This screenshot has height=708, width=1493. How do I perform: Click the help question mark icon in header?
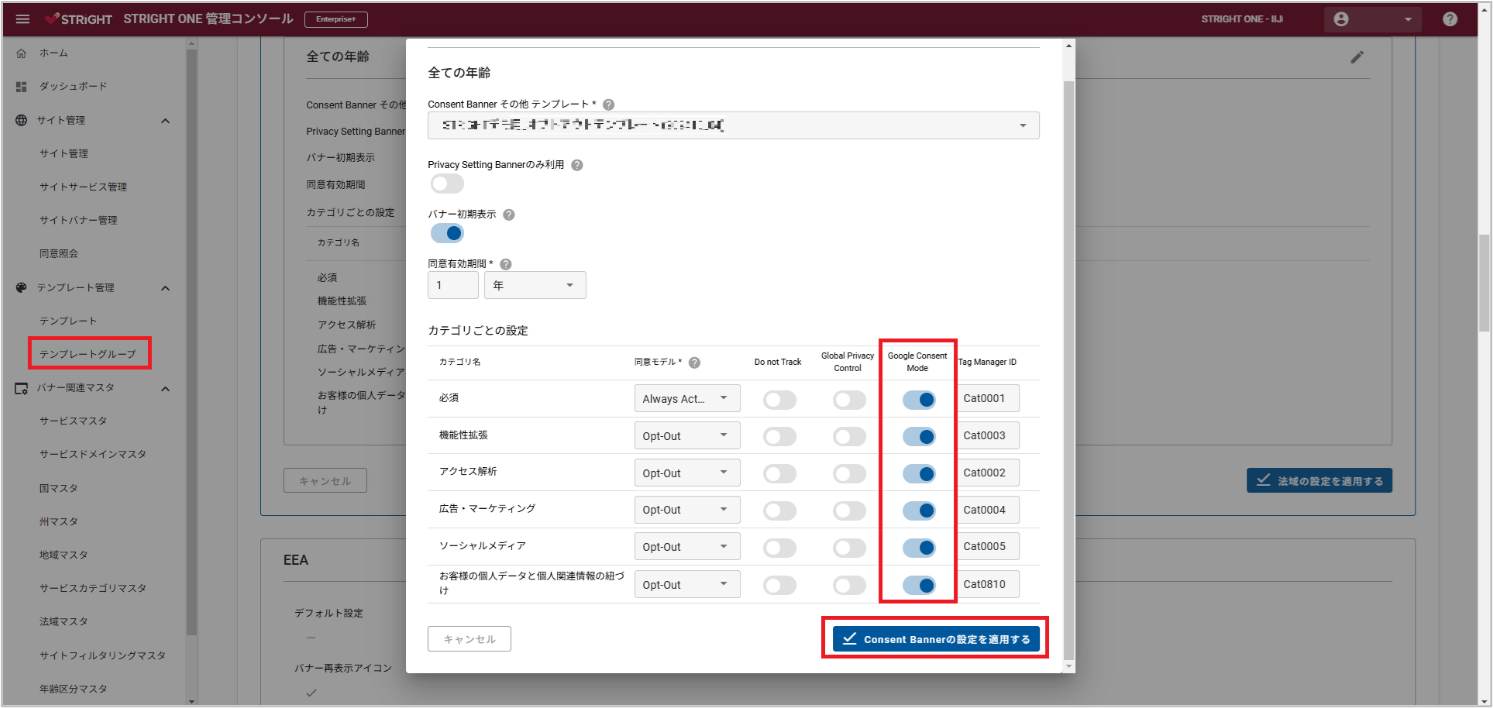click(x=1450, y=19)
